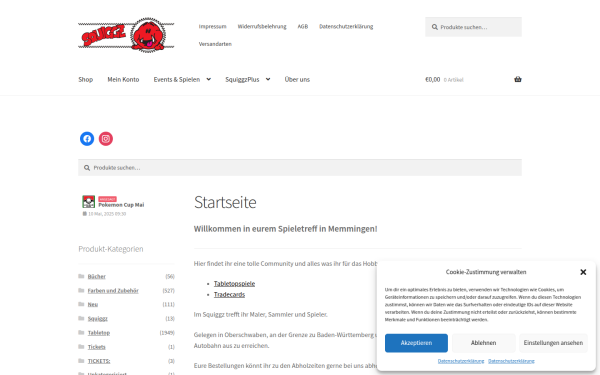Open the Tradecards link
This screenshot has width=600, height=375.
[229, 294]
